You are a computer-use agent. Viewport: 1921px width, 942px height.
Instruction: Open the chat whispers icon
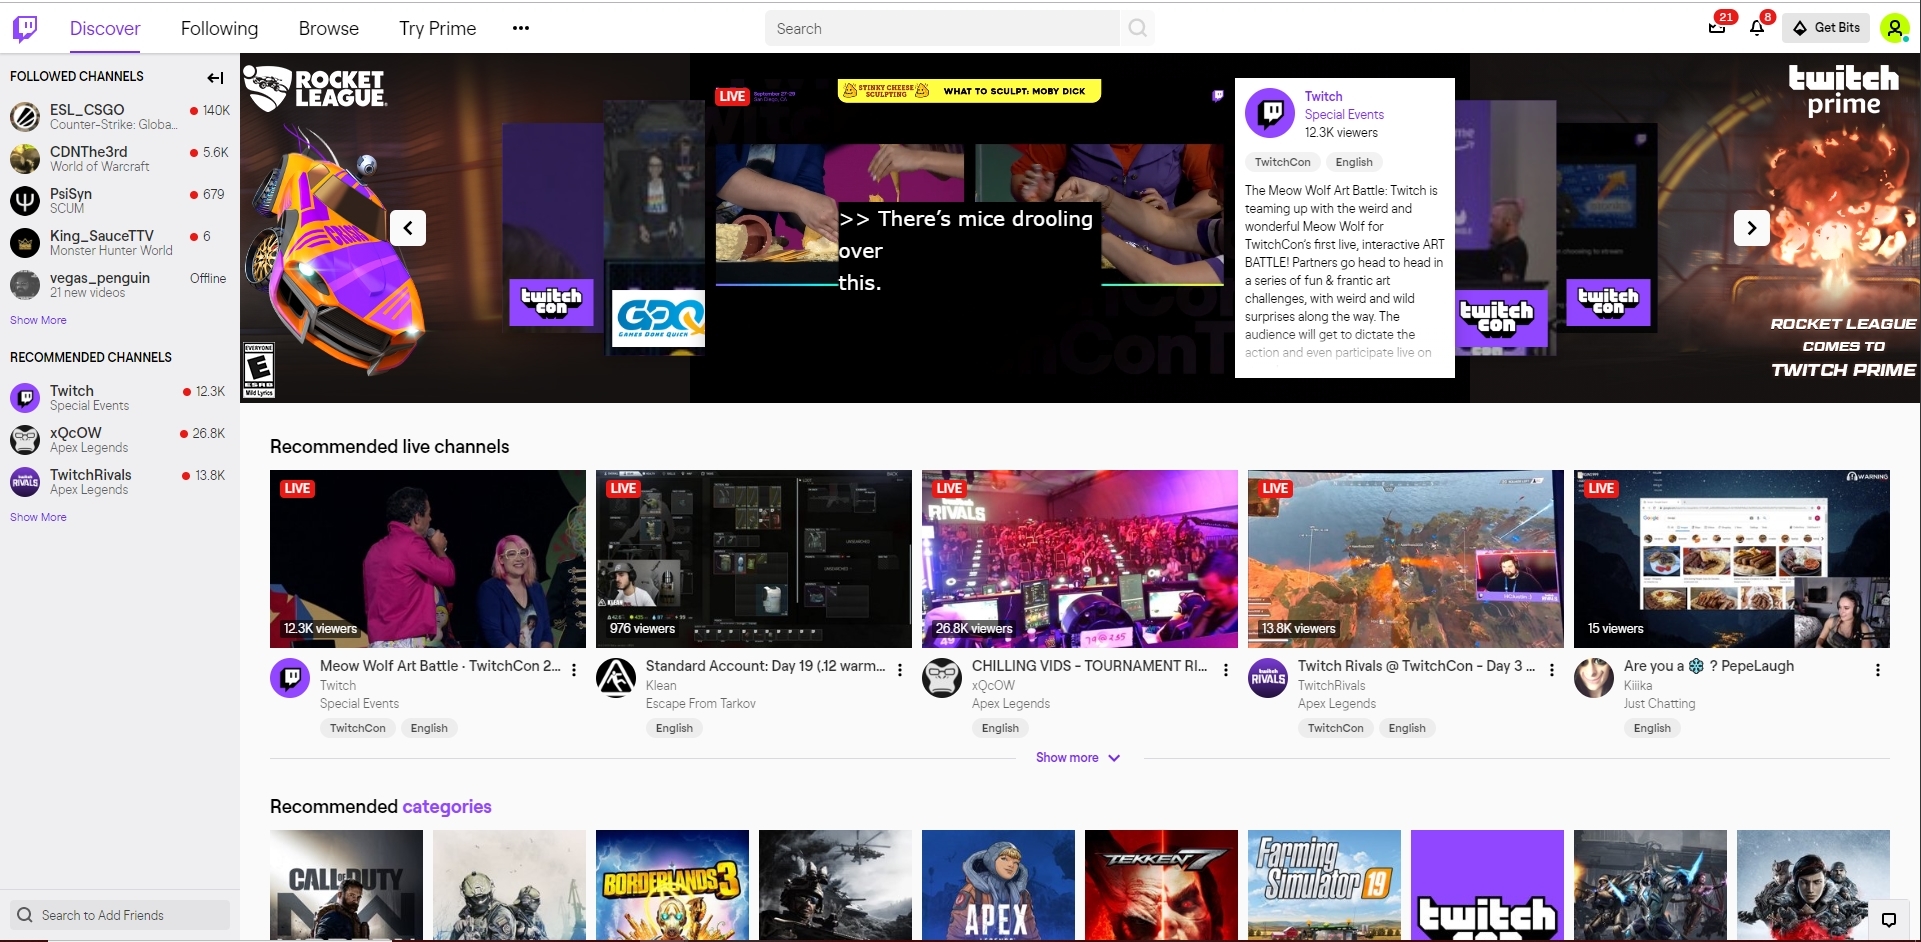coord(1889,920)
